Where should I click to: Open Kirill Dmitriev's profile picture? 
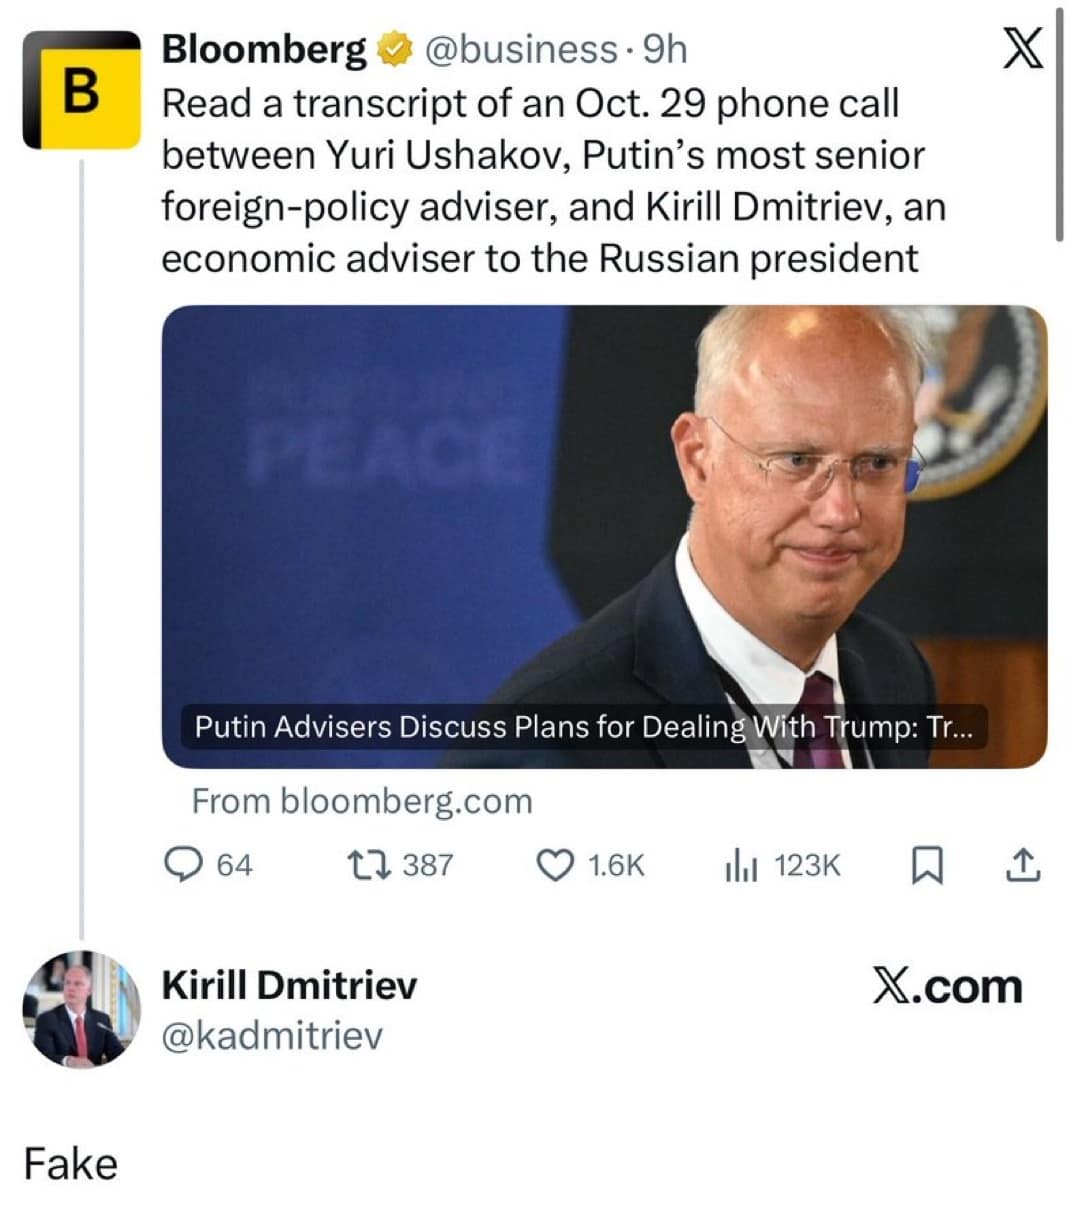click(x=82, y=1009)
